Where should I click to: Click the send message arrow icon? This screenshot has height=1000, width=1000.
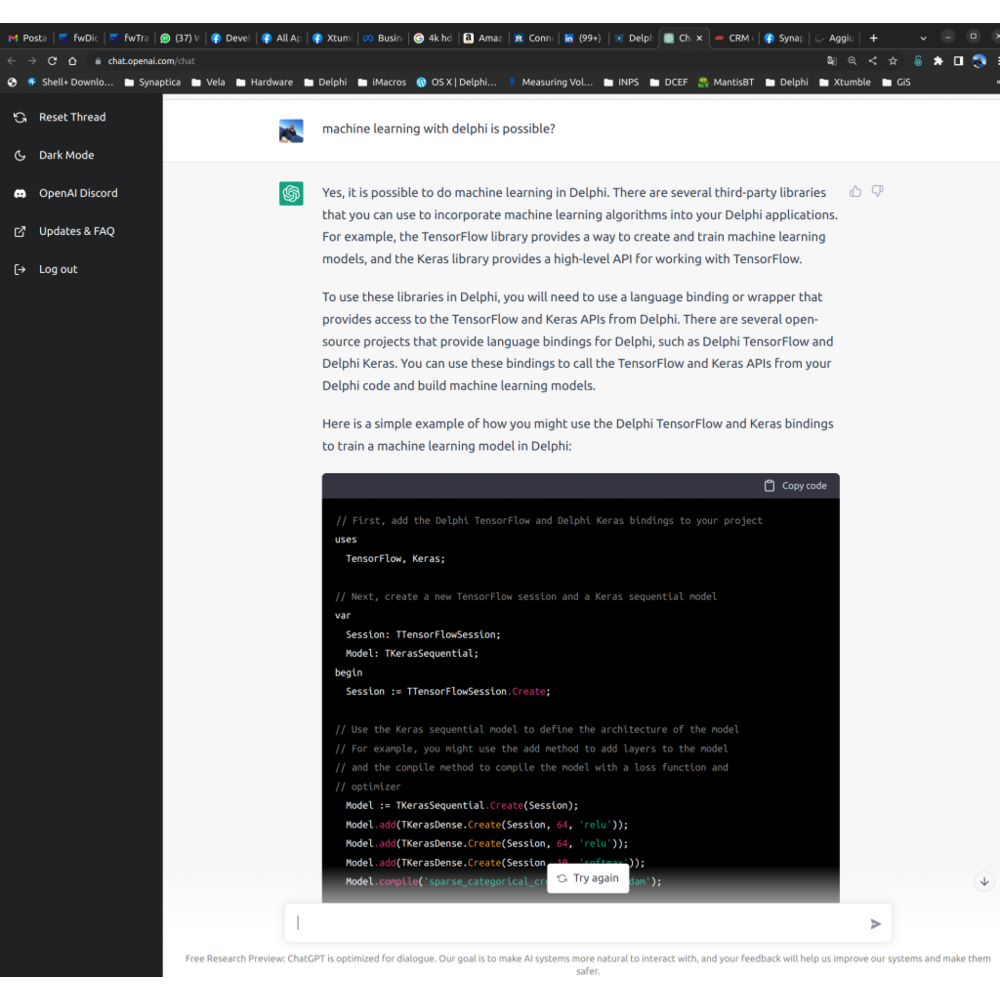[x=875, y=924]
